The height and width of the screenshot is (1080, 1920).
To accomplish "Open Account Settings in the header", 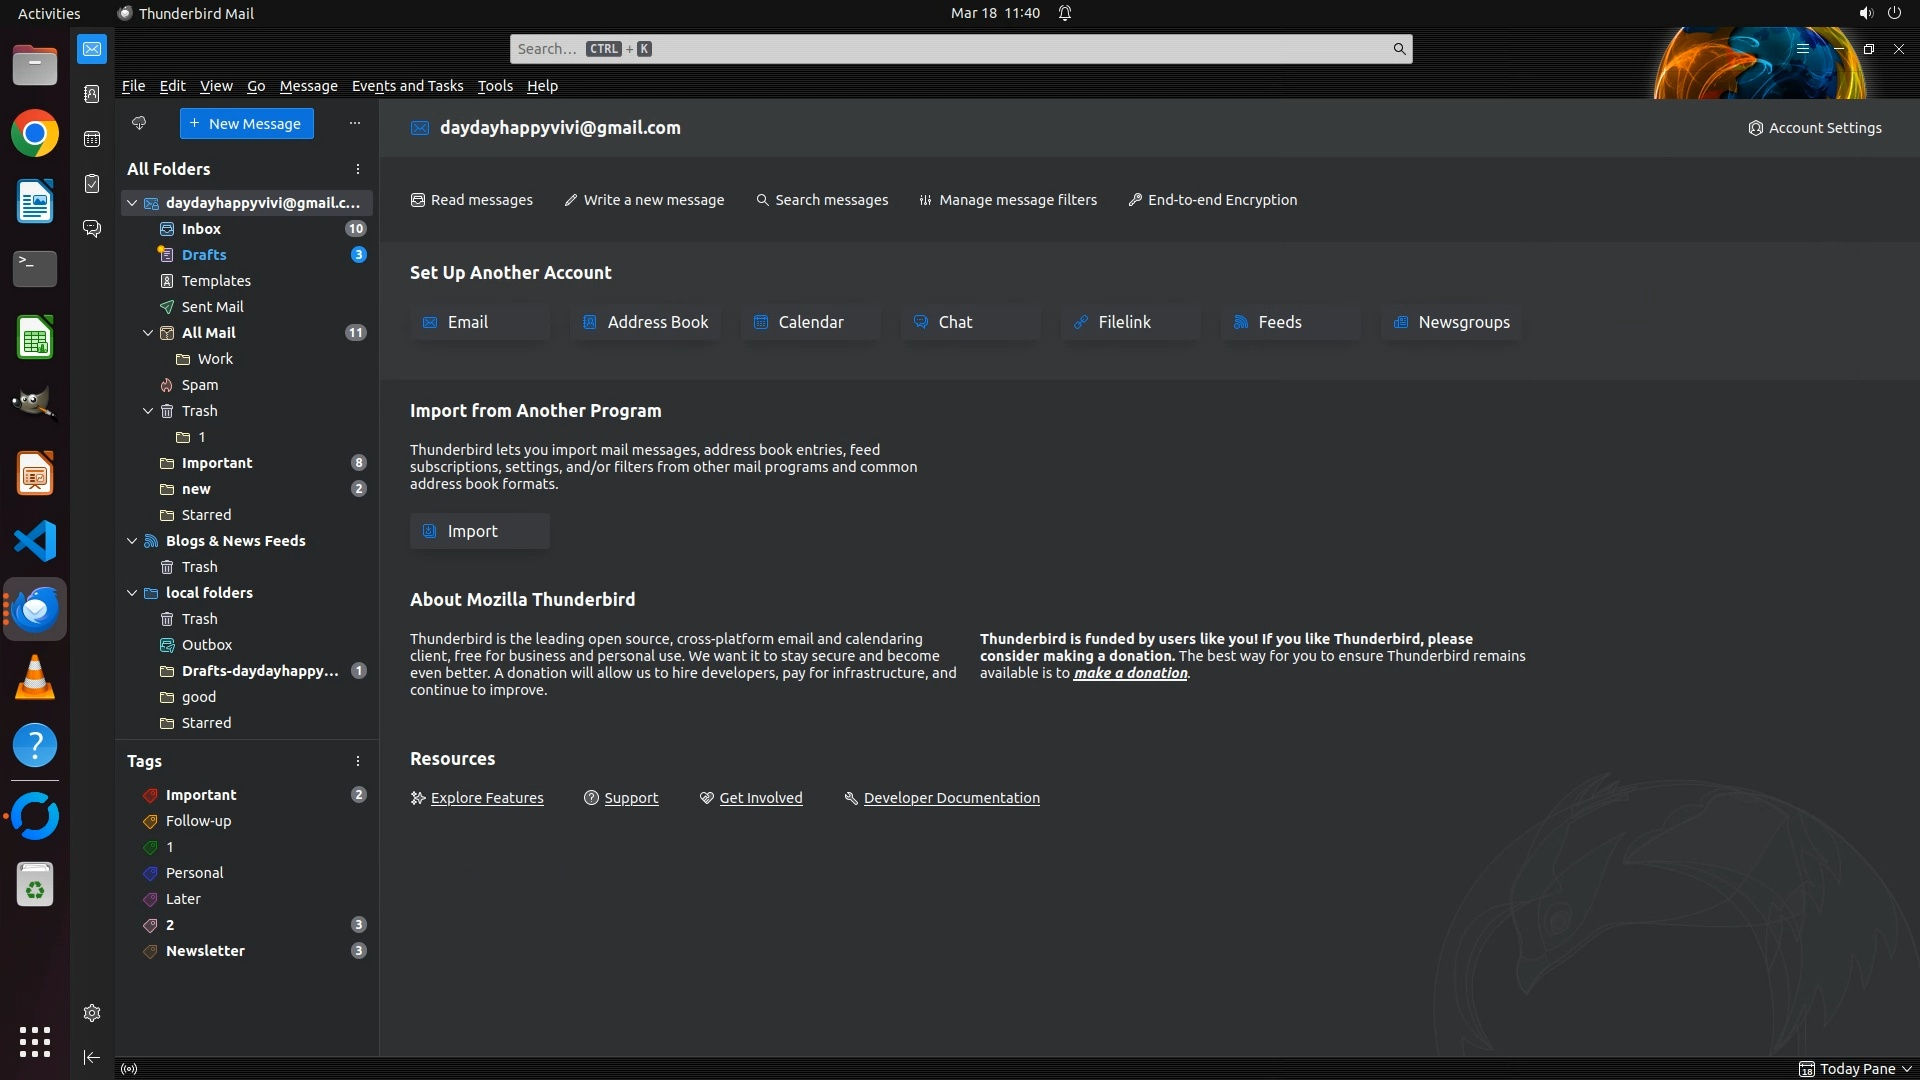I will (x=1814, y=128).
